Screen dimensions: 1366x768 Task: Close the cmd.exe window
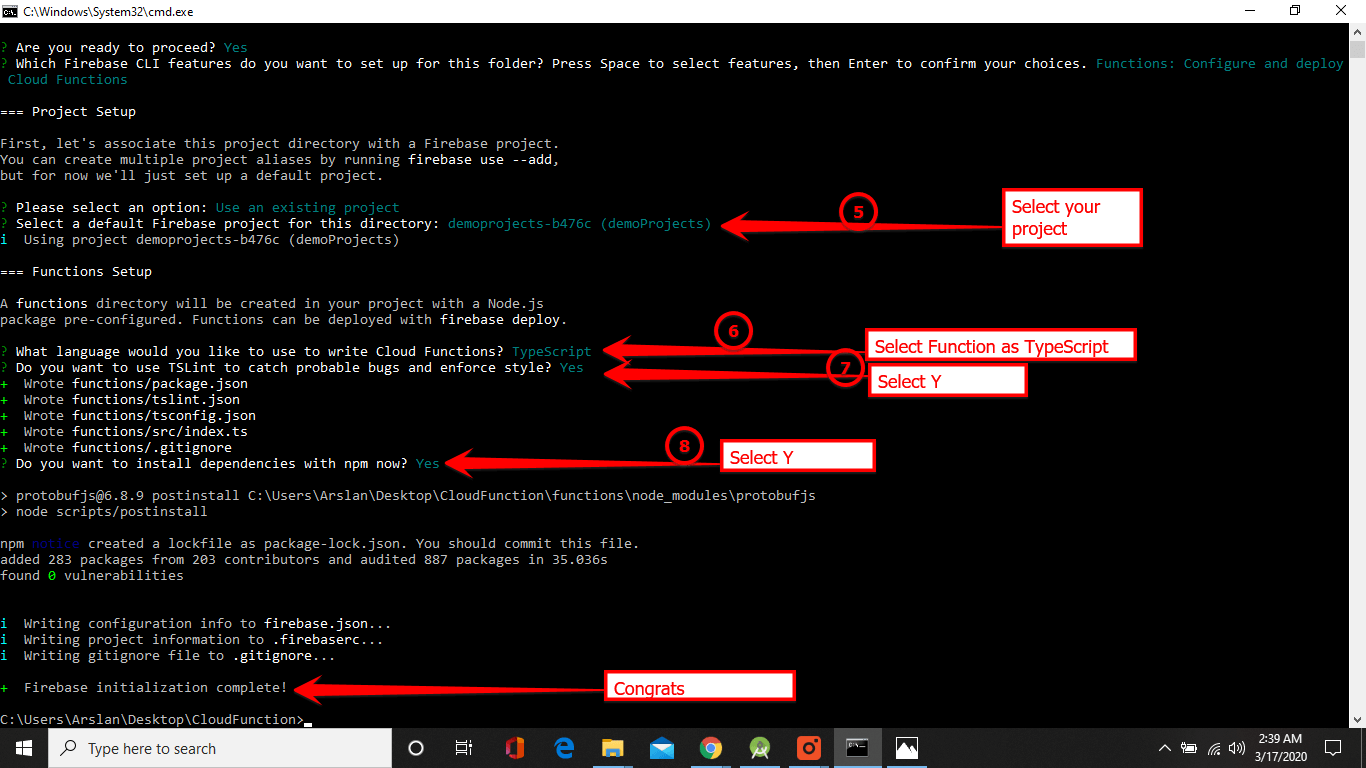point(1342,12)
